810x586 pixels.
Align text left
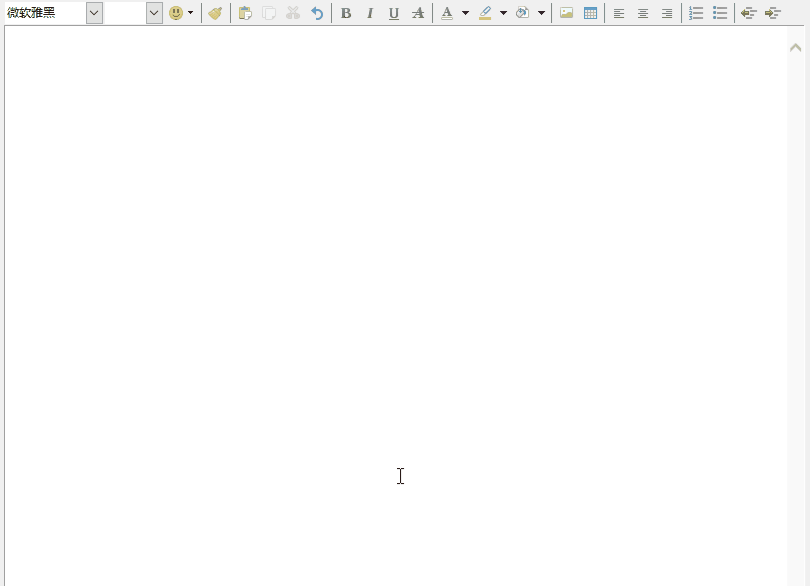[619, 13]
